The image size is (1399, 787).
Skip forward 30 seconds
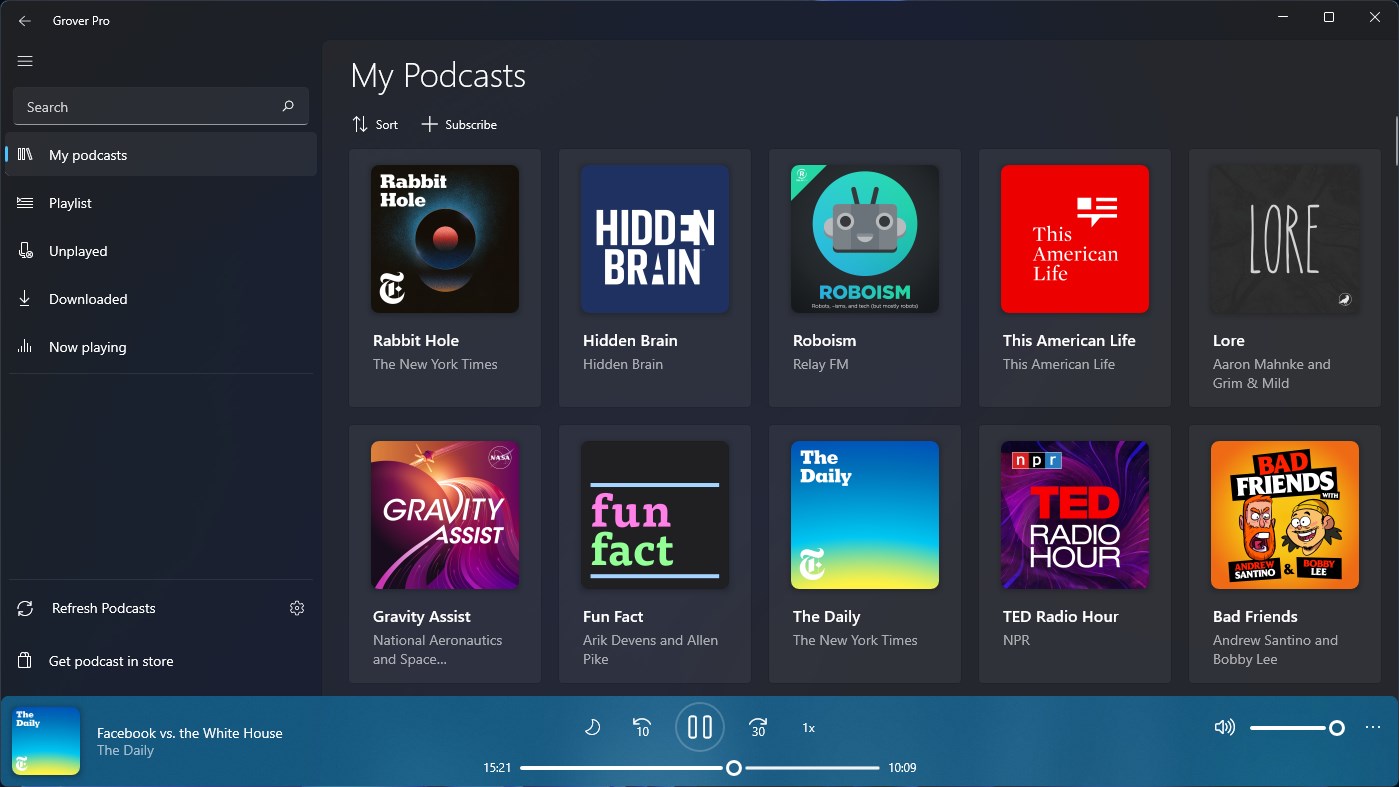coord(757,727)
